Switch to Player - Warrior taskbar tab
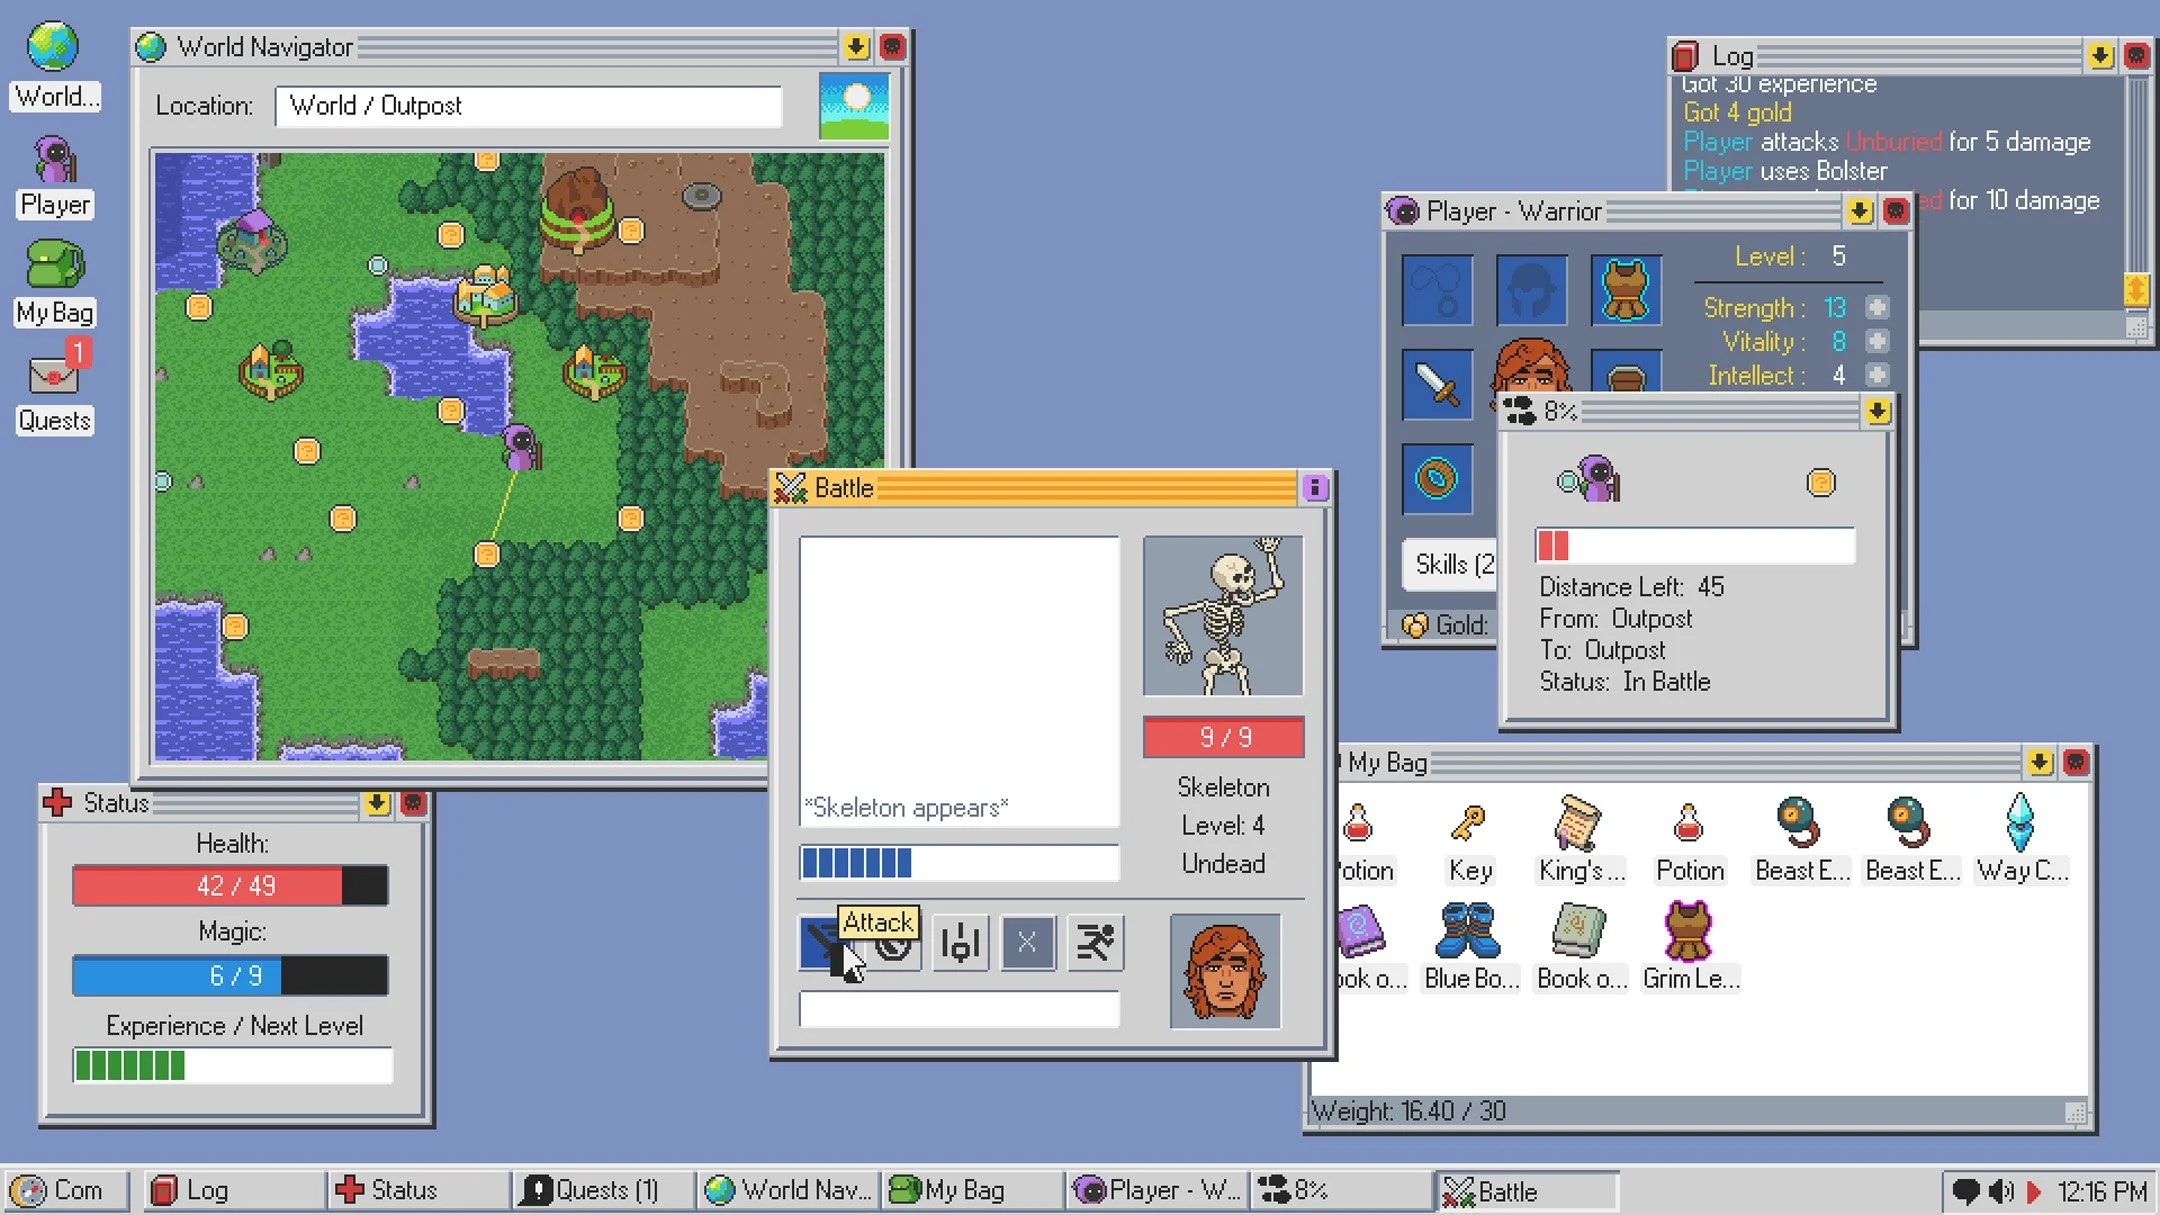This screenshot has height=1215, width=2160. pos(1151,1190)
